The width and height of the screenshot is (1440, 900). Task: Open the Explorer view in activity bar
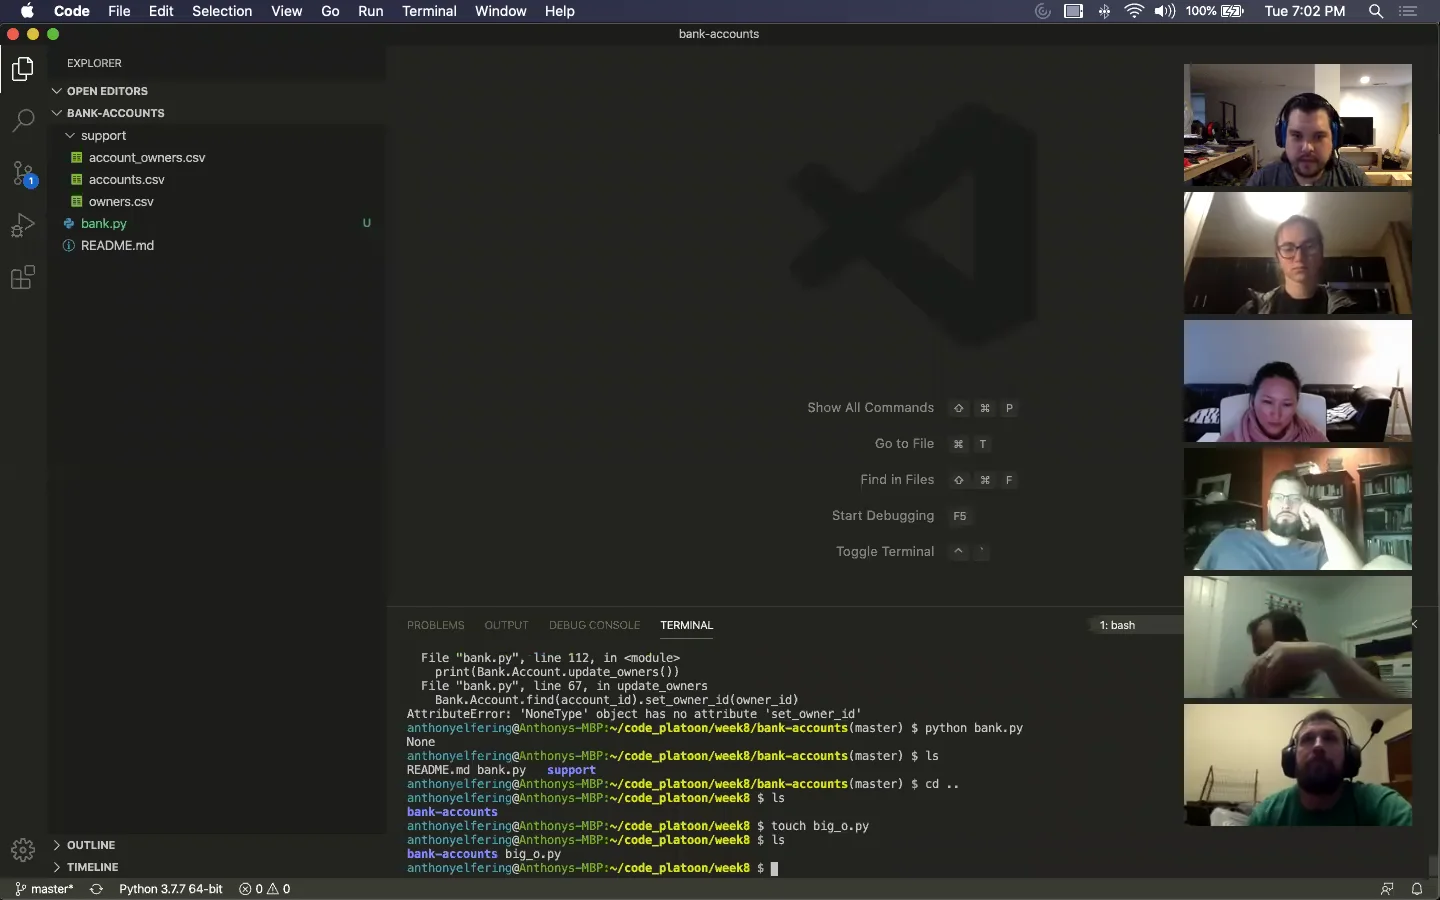pos(23,69)
